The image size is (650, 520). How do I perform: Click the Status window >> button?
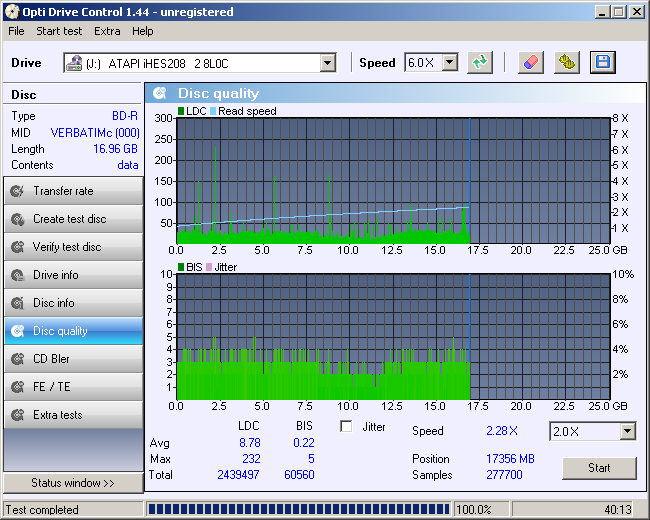(73, 483)
